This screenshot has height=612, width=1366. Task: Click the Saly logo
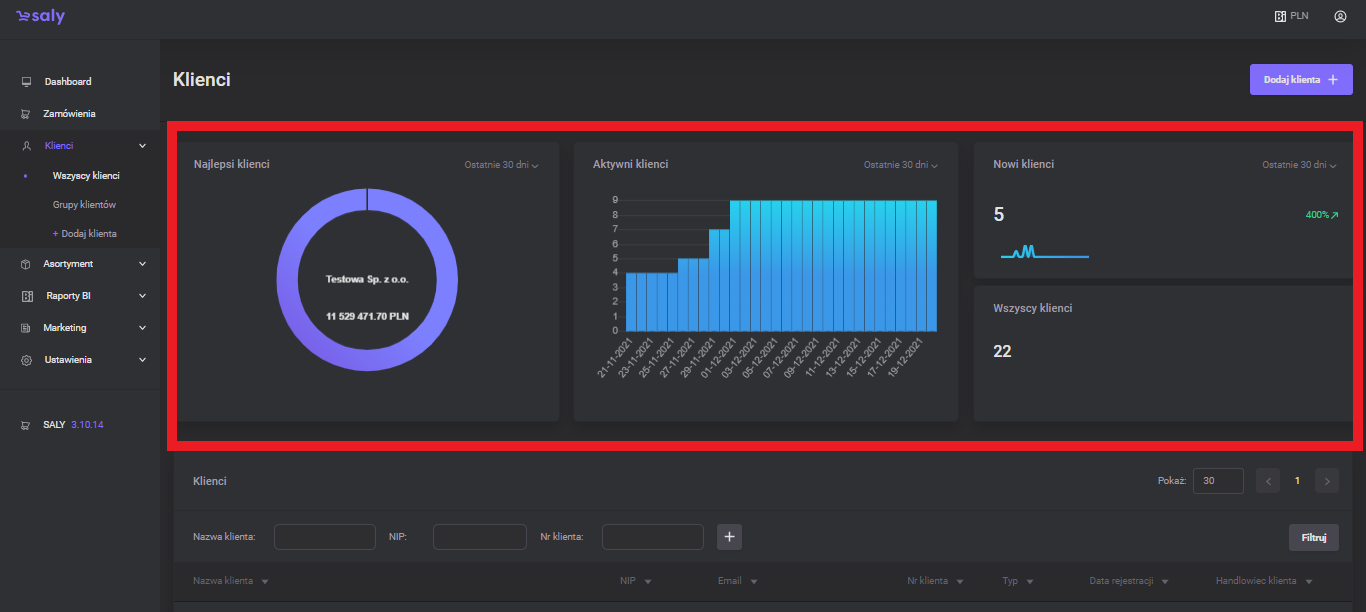tap(41, 17)
